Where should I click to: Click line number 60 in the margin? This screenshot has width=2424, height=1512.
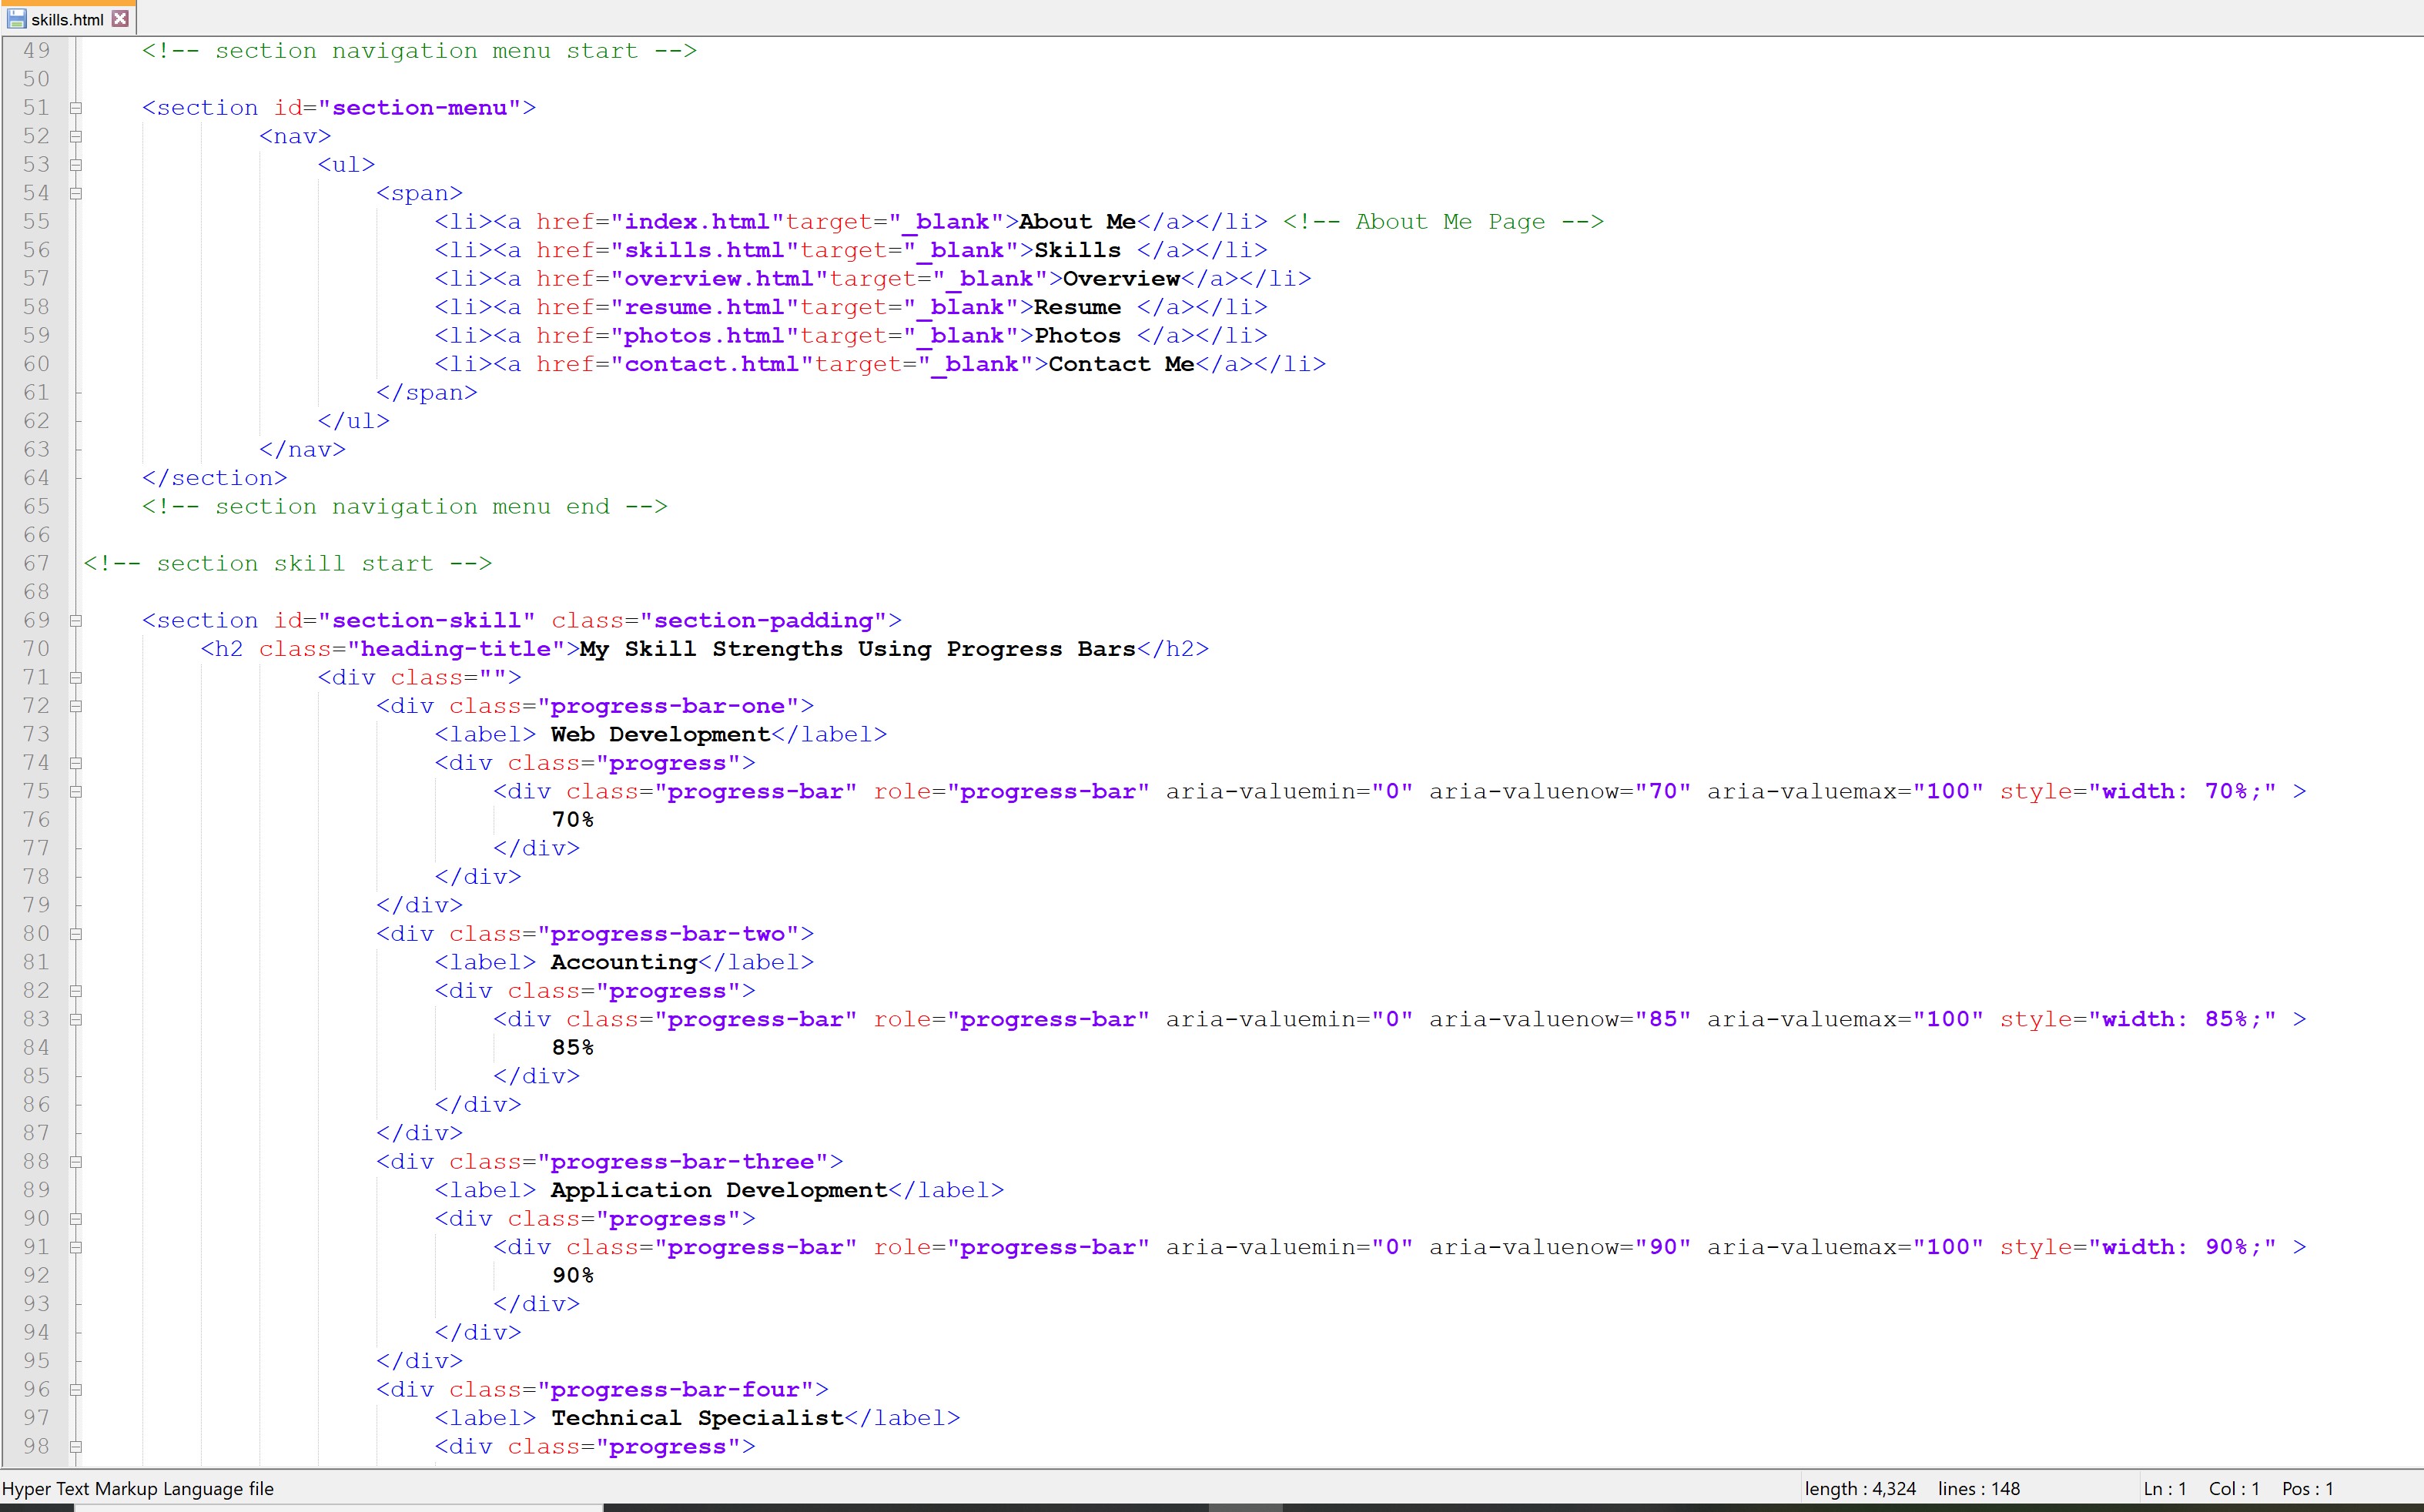point(36,364)
